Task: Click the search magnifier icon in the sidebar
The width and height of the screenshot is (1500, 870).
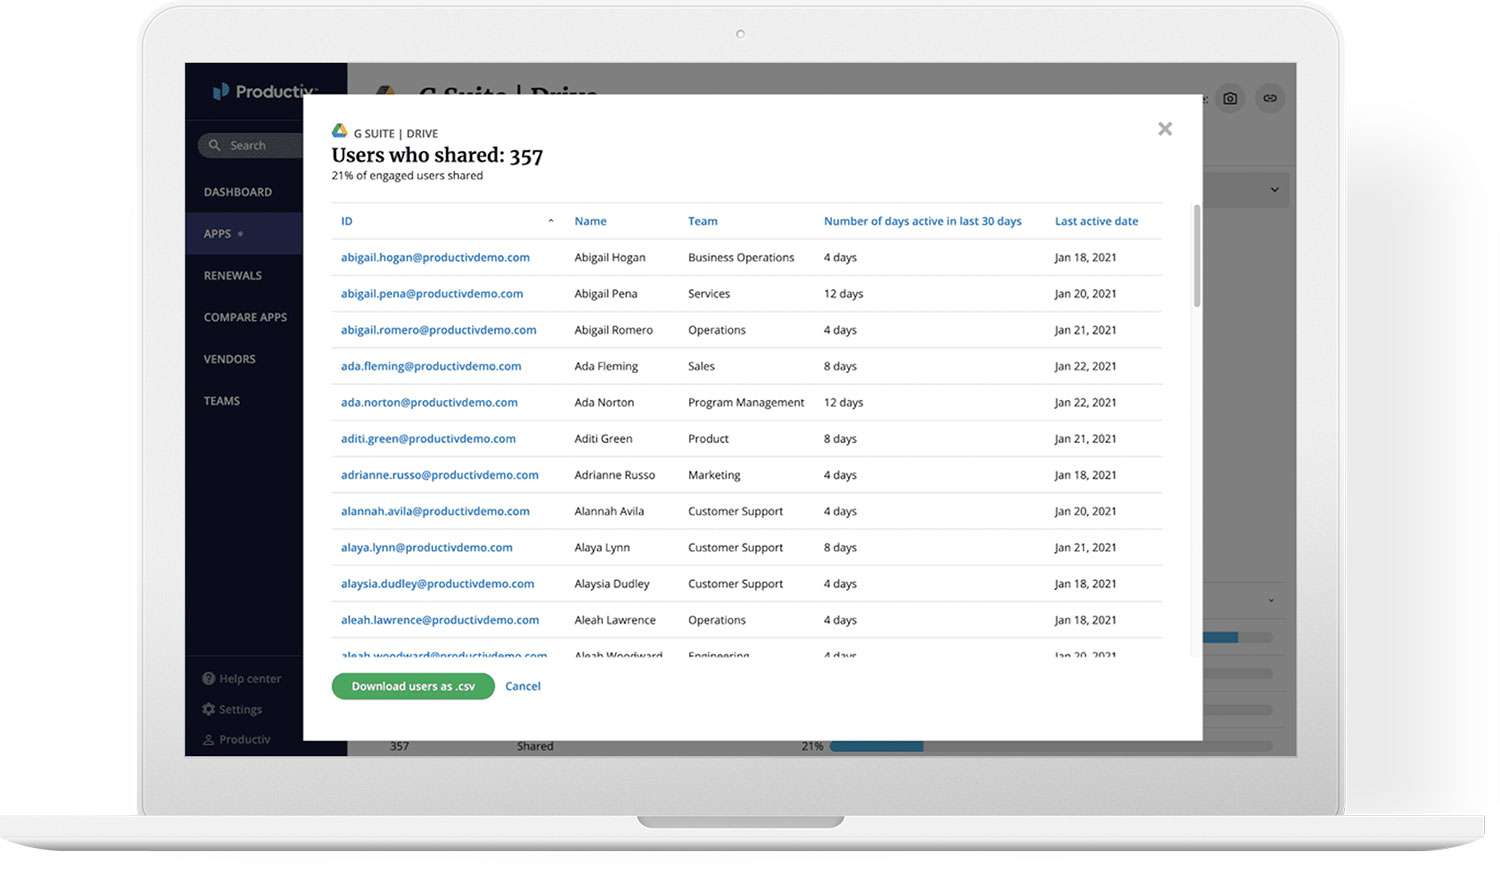Action: pyautogui.click(x=216, y=146)
